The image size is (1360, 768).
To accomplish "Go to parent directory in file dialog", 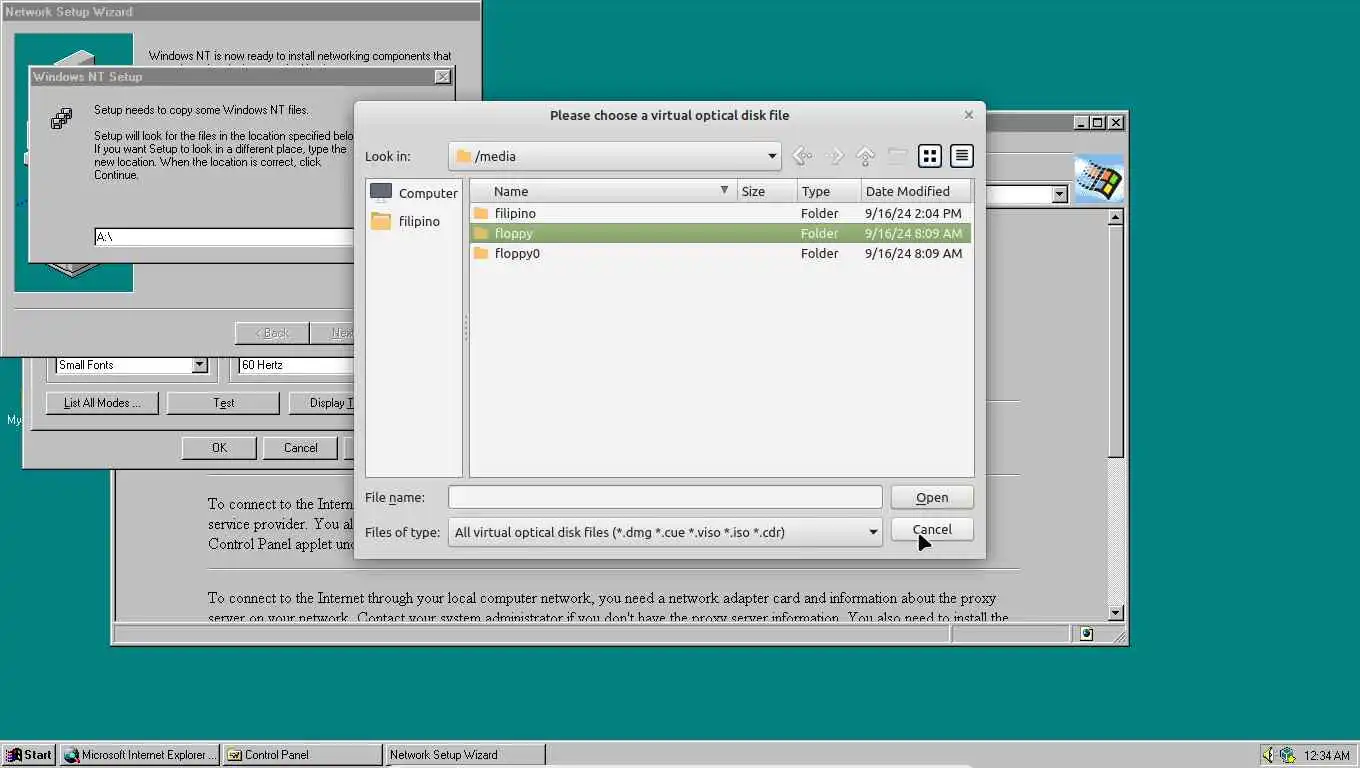I will point(866,156).
